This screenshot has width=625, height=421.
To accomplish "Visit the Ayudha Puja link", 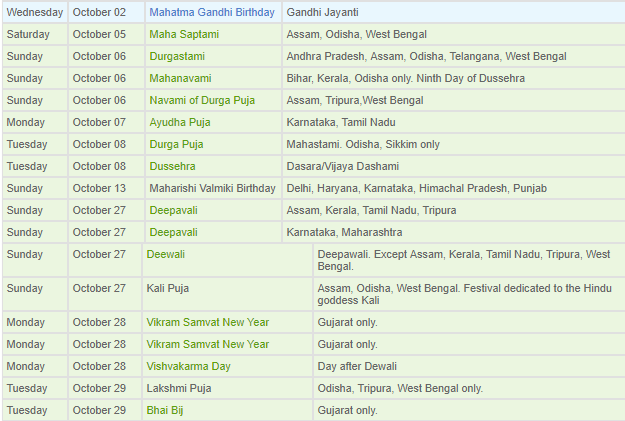I will pyautogui.click(x=180, y=122).
